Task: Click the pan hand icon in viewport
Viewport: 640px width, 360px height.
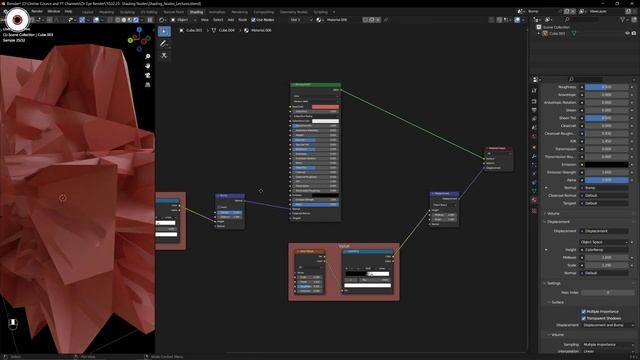Action: [x=148, y=66]
